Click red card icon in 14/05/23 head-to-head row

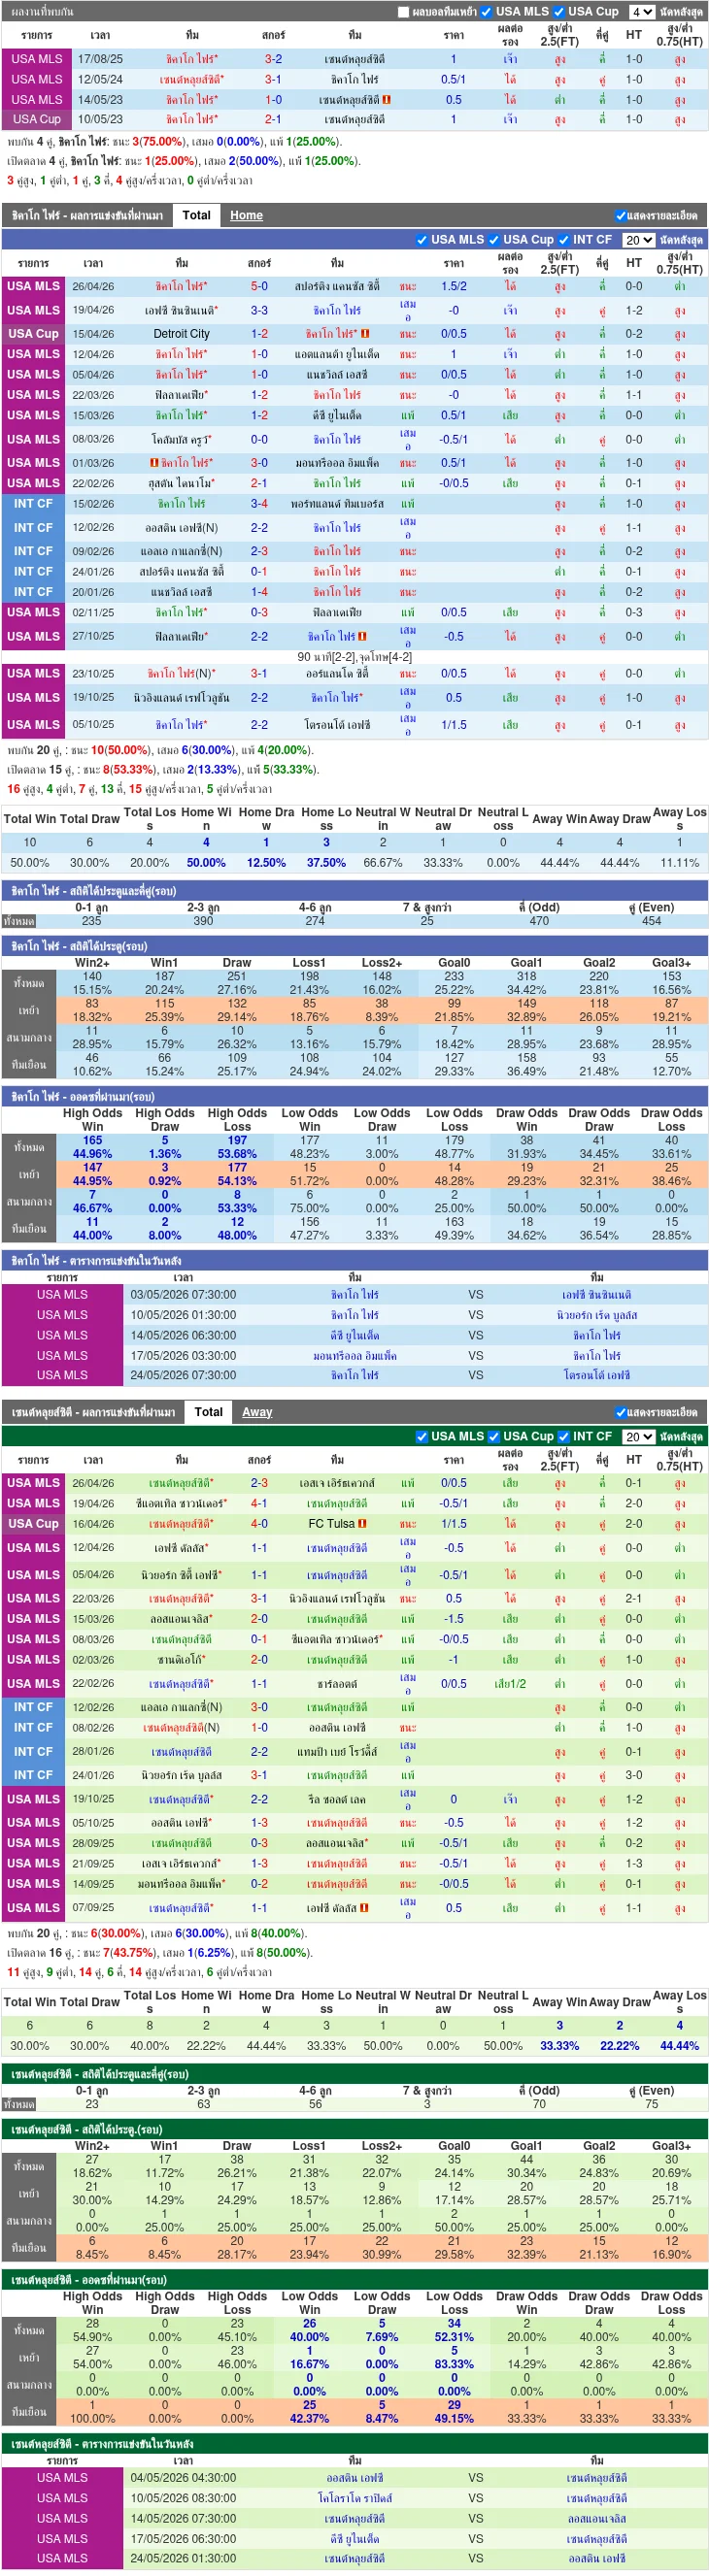386,100
